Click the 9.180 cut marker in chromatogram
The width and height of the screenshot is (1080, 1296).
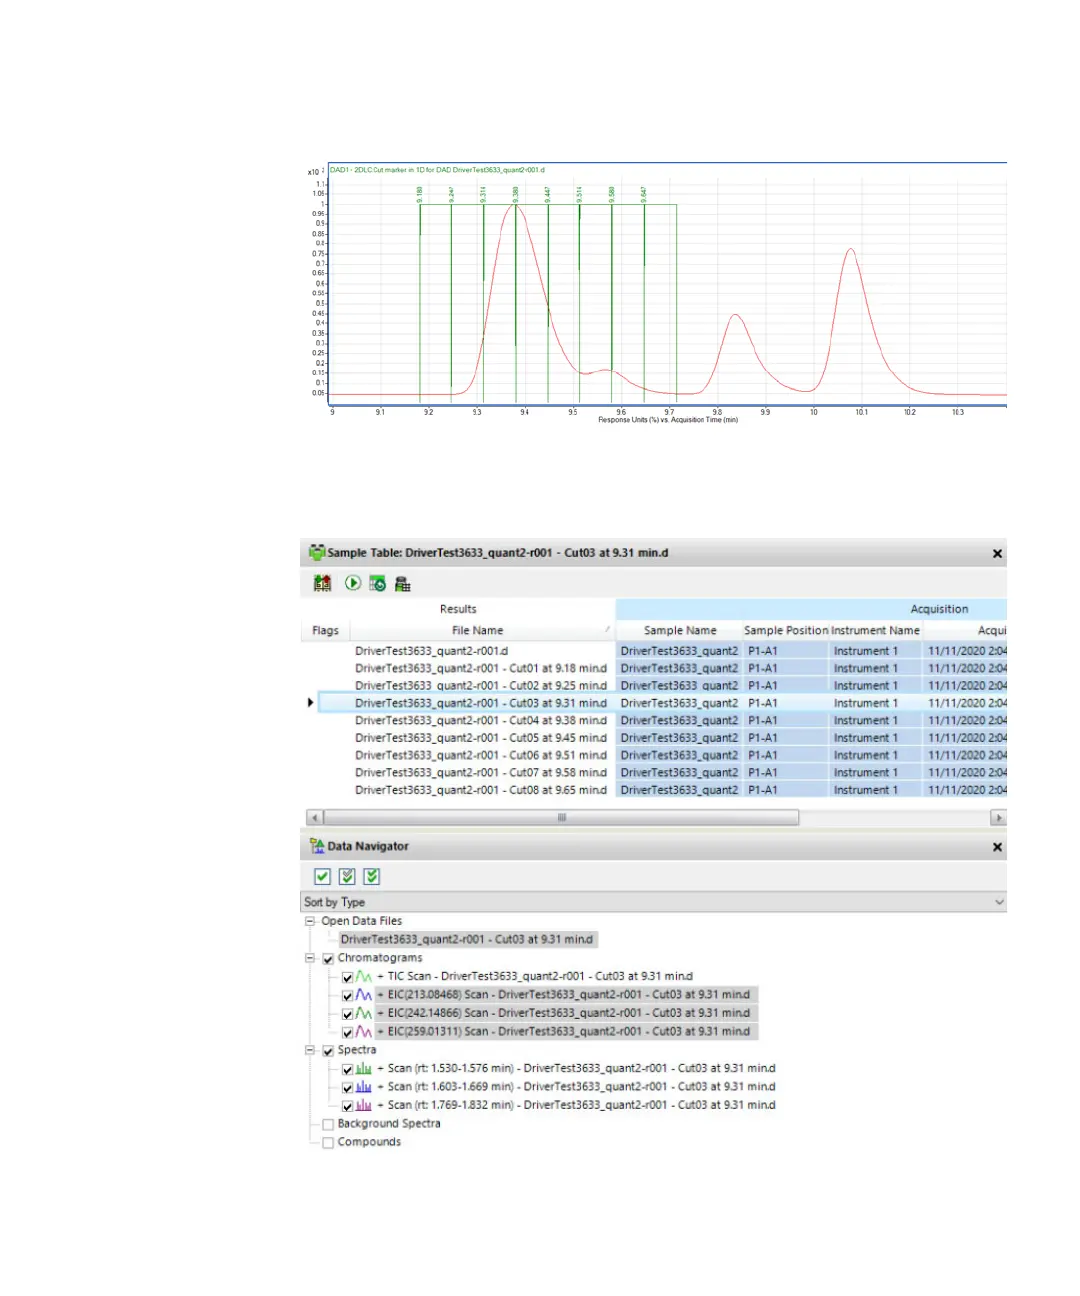point(420,194)
